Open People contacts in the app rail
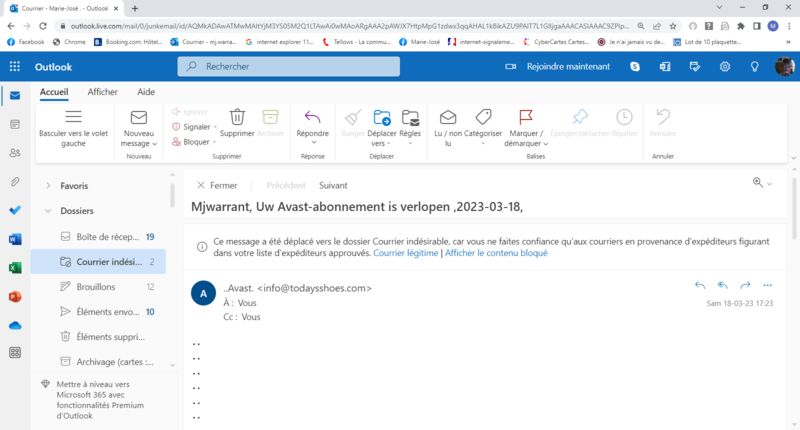This screenshot has width=800, height=430. point(15,153)
